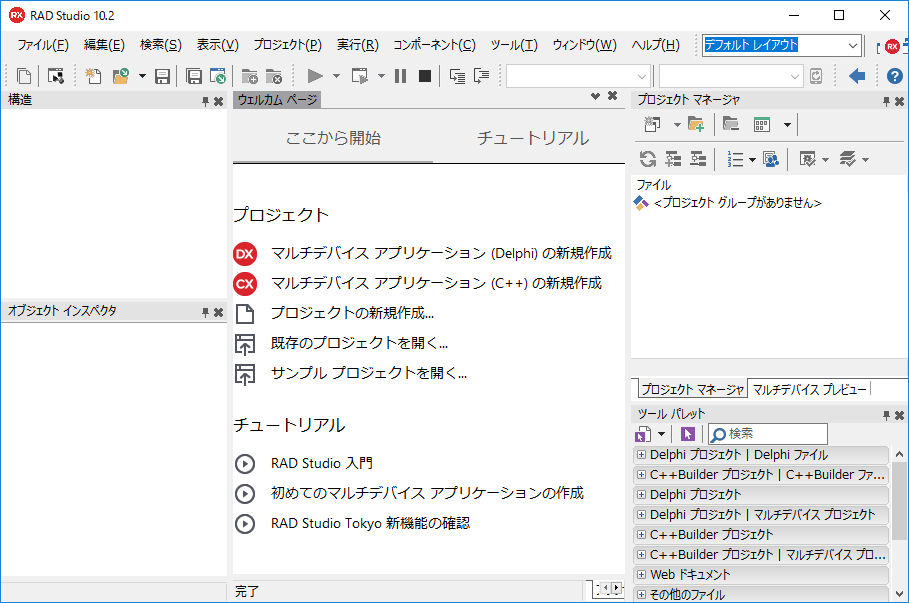
Task: Click Project Manager's New project icon
Action: (x=653, y=123)
